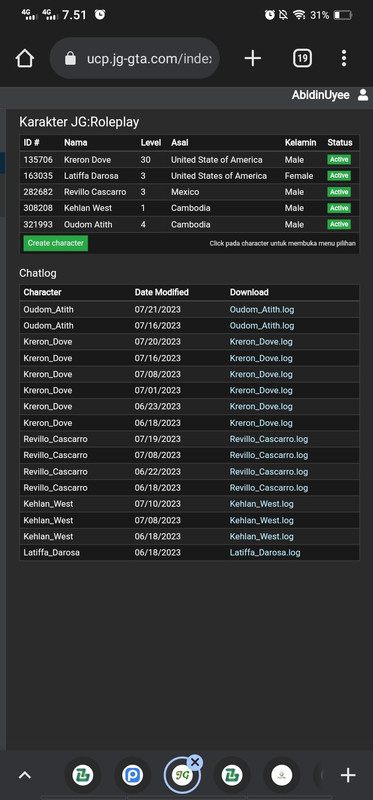The height and width of the screenshot is (800, 373).
Task: Tap the Wi-Fi status bar icon
Action: point(299,15)
